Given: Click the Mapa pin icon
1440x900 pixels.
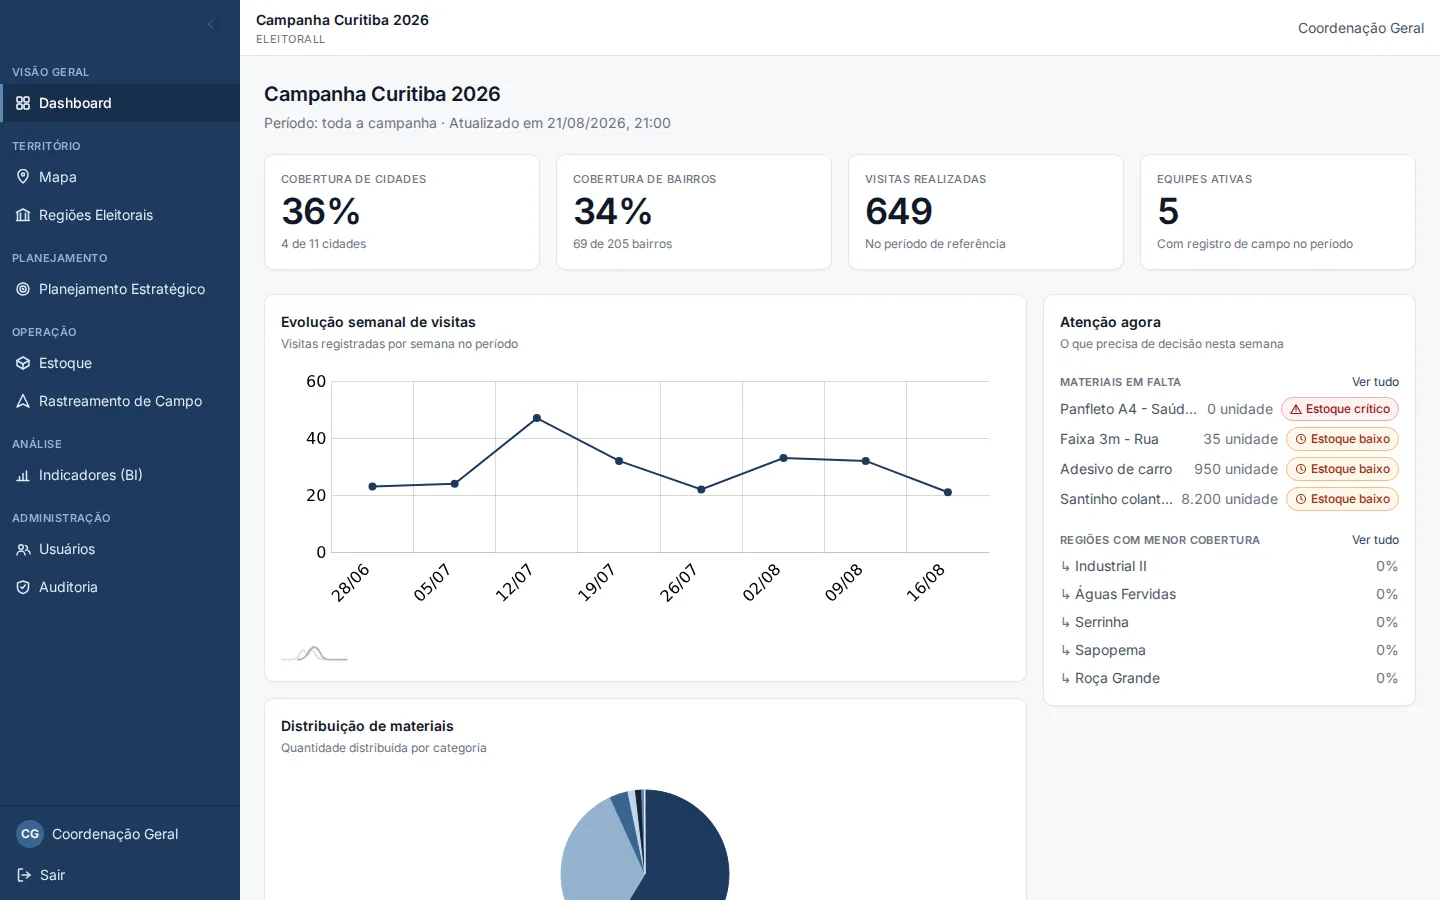Looking at the screenshot, I should click(23, 177).
